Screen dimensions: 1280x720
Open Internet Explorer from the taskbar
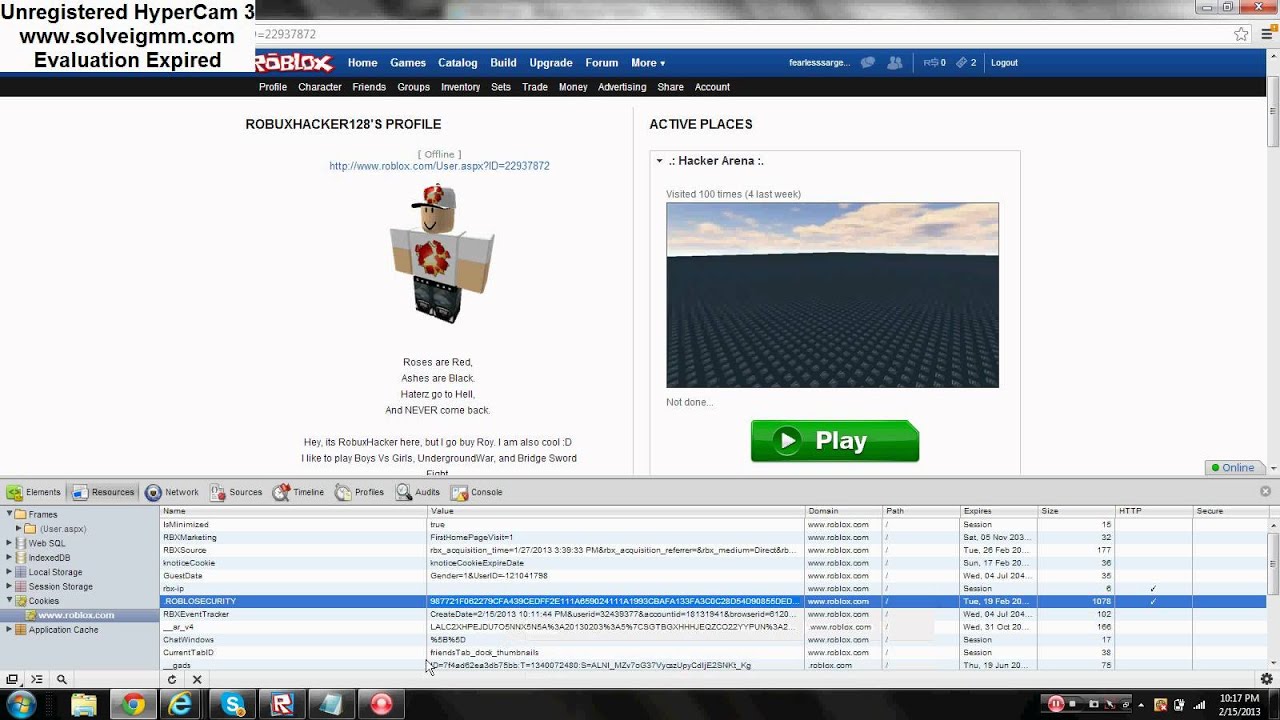182,705
